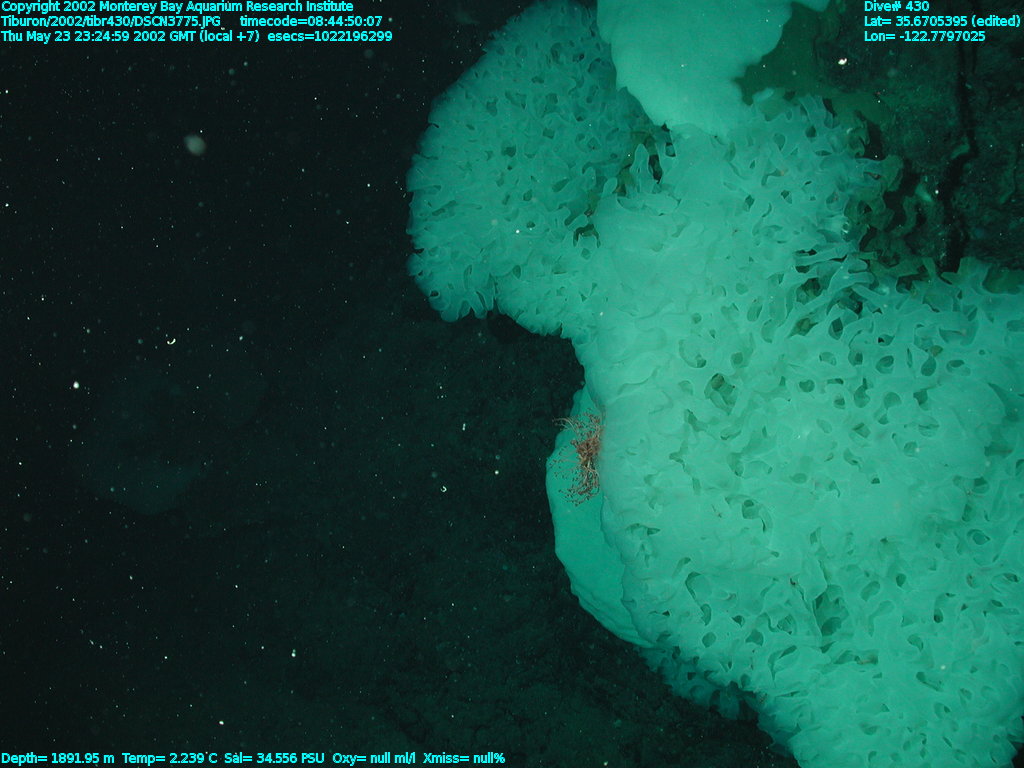
Task: Select the 'Xmiss= null%' reading
Action: (x=464, y=758)
